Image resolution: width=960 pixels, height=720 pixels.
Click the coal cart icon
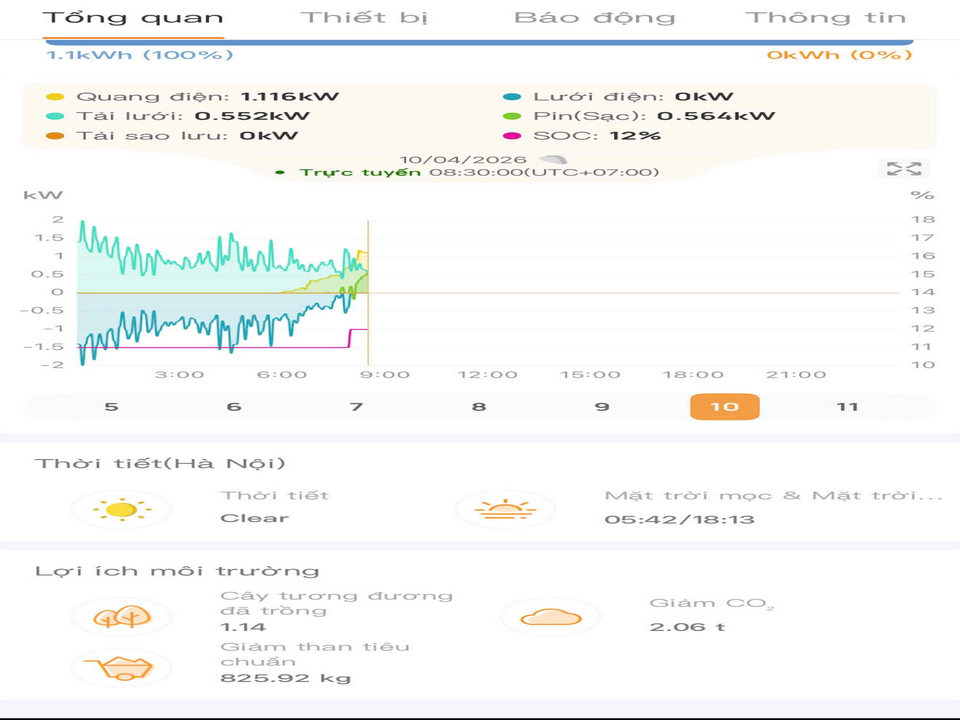pyautogui.click(x=121, y=667)
